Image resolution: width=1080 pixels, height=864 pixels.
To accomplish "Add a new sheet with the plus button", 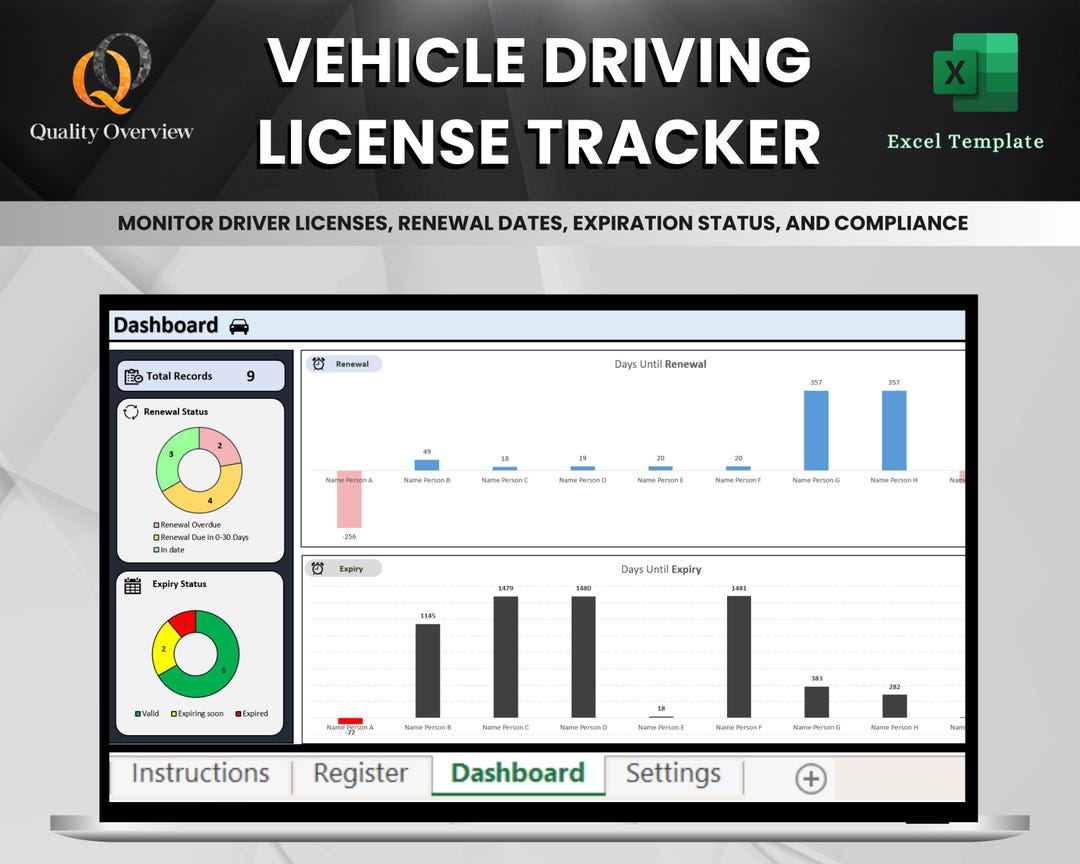I will [810, 776].
